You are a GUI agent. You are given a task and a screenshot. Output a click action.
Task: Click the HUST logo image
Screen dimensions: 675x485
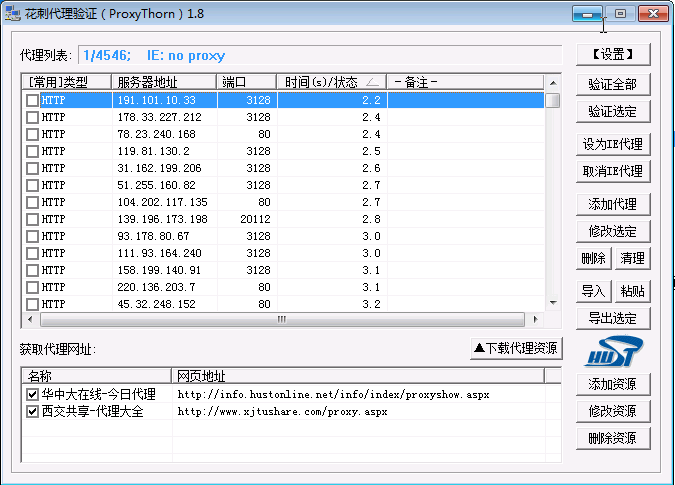tap(613, 352)
